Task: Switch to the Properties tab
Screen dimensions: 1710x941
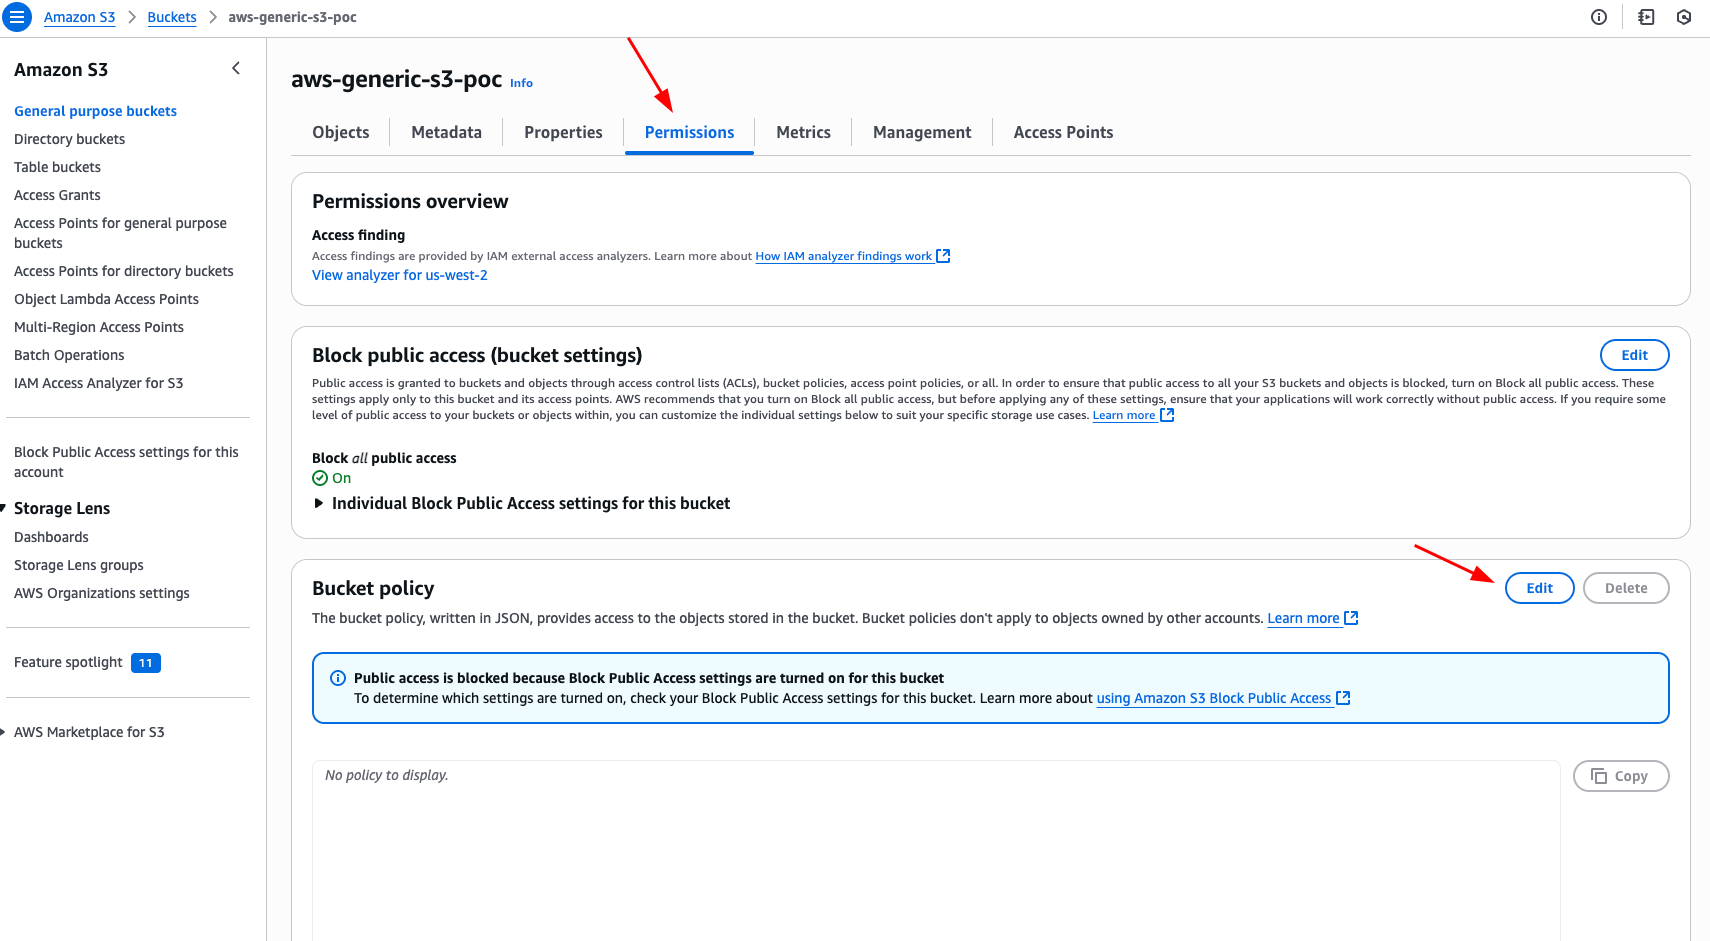Action: 563,132
